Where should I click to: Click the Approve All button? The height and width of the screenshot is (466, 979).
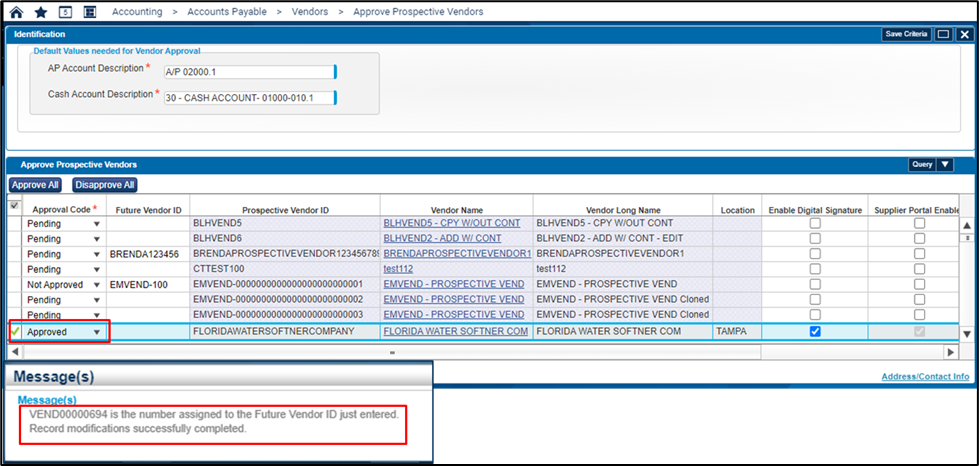(36, 185)
